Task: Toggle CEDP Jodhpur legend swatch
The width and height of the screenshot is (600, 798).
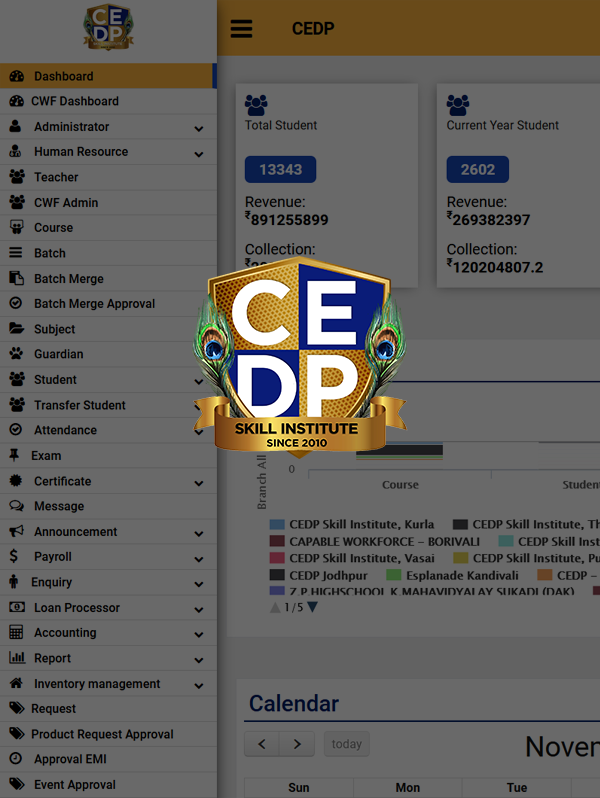Action: [277, 575]
